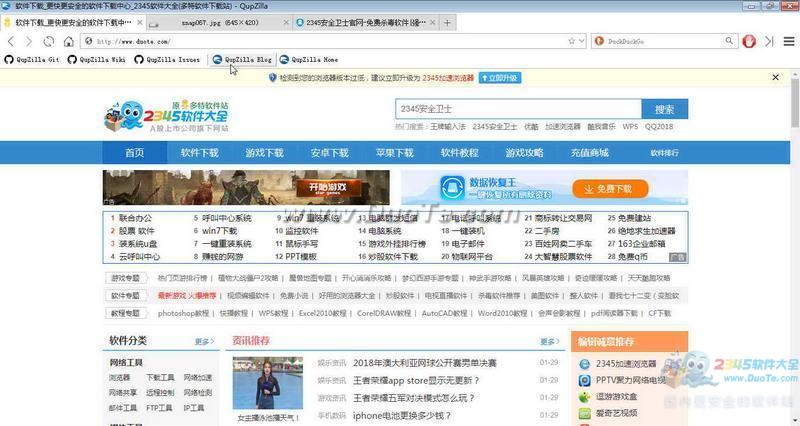Open the 软件下载 navigation item
Screen dimensions: 800x426
(x=199, y=153)
